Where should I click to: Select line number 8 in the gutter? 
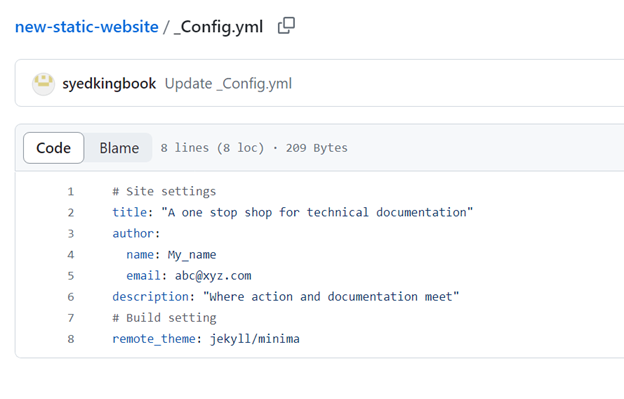pyautogui.click(x=71, y=339)
